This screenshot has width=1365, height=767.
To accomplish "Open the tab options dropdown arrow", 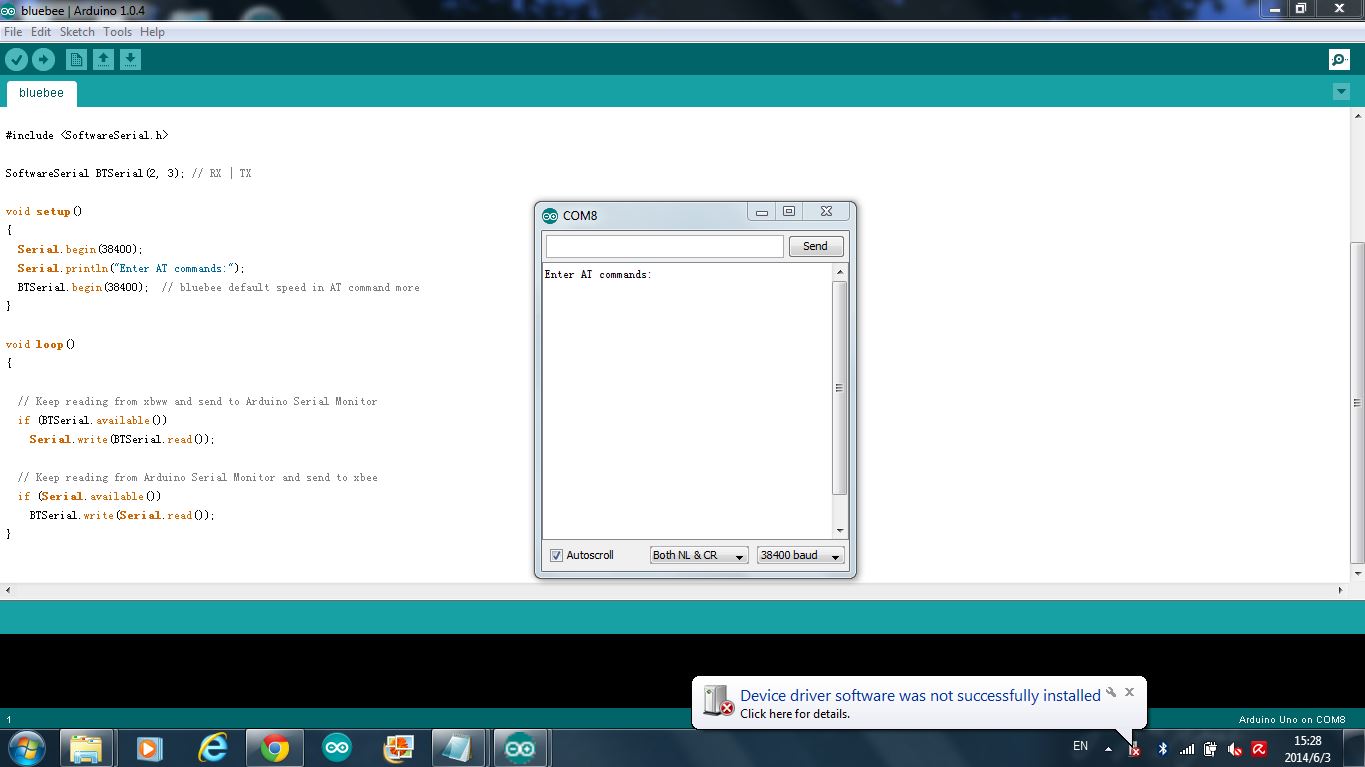I will point(1341,92).
